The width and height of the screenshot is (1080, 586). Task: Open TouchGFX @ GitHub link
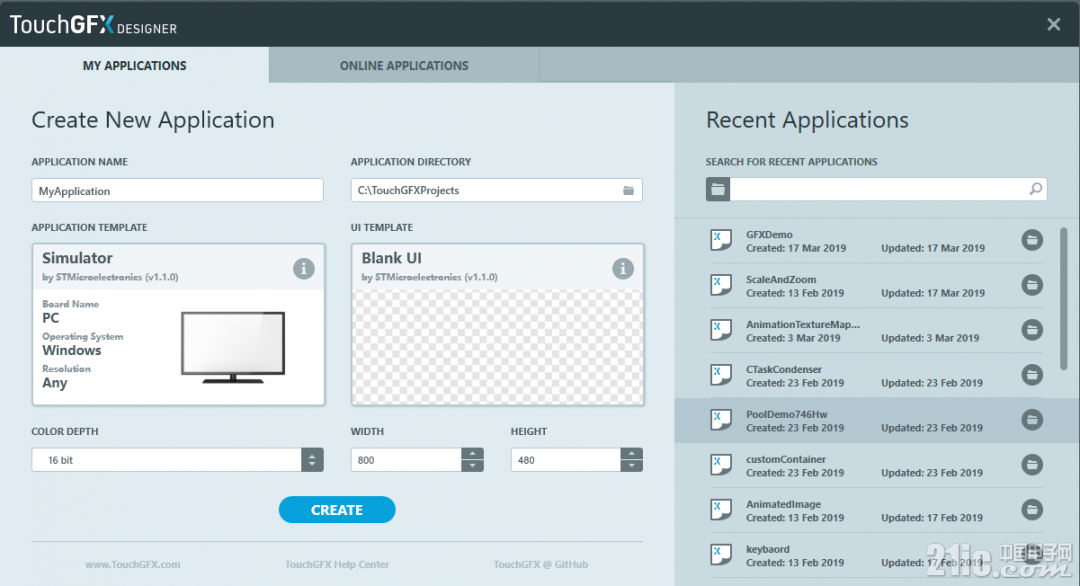point(541,565)
